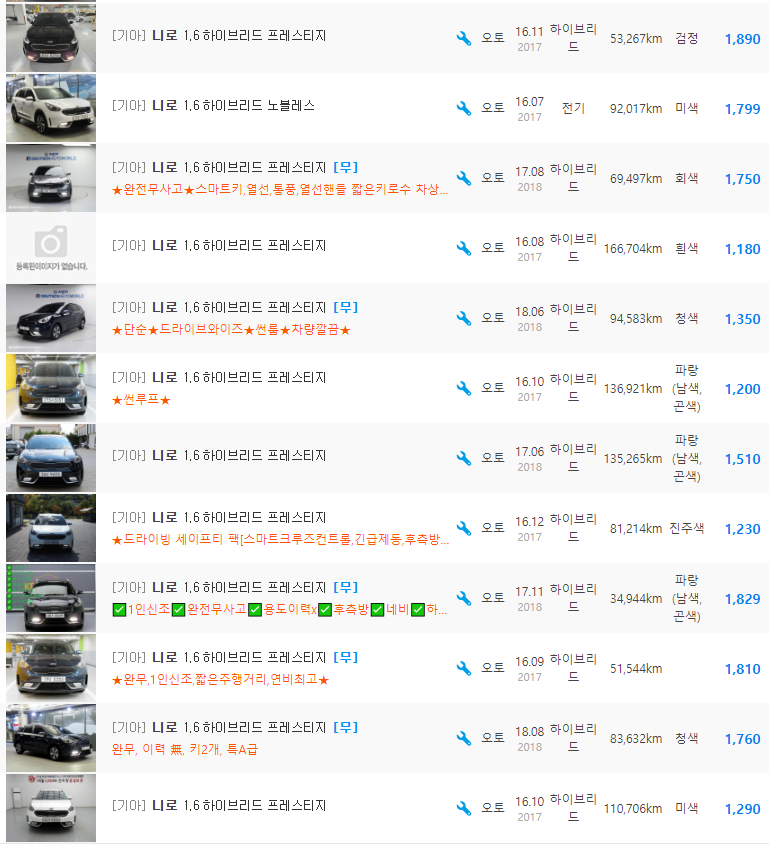Open thumbnail of Niro priced 1,230

pos(51,528)
